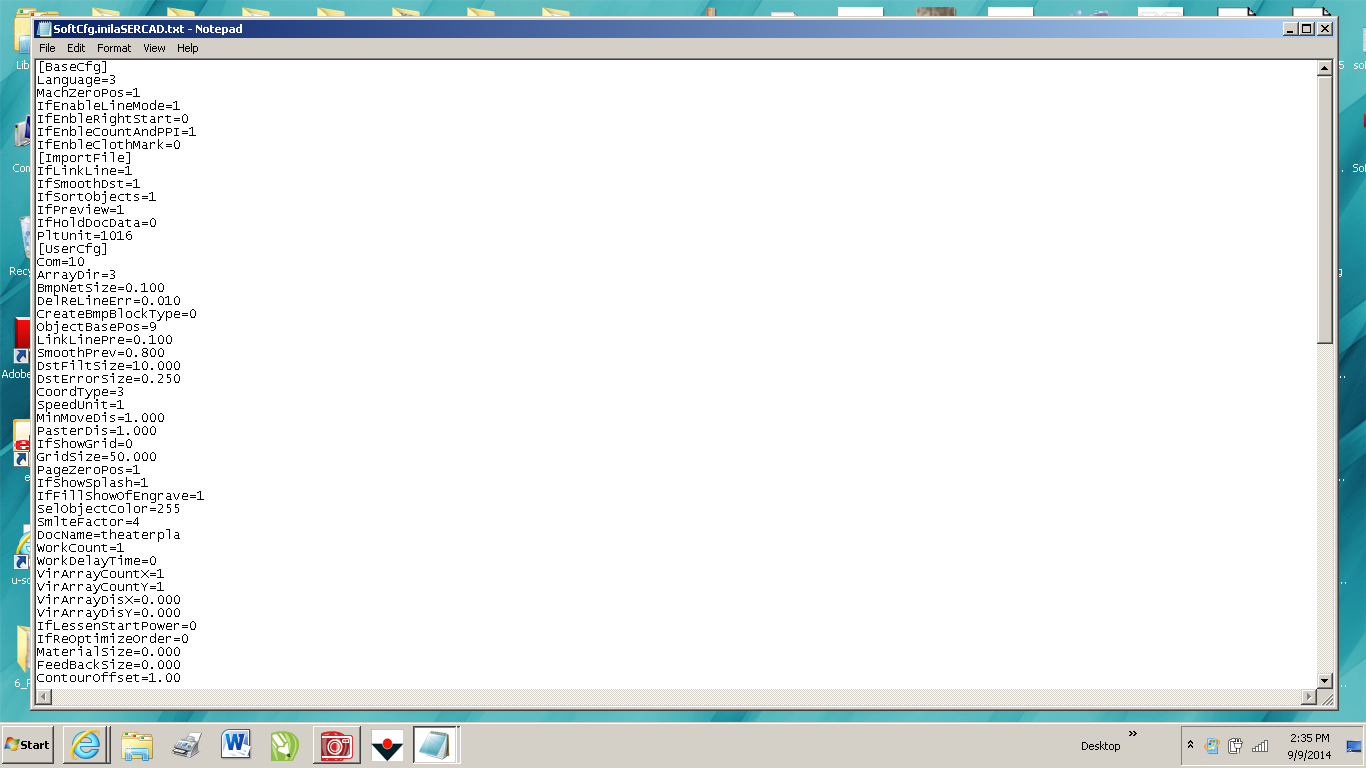Open the File menu in Notepad
This screenshot has height=768, width=1366.
coord(47,48)
